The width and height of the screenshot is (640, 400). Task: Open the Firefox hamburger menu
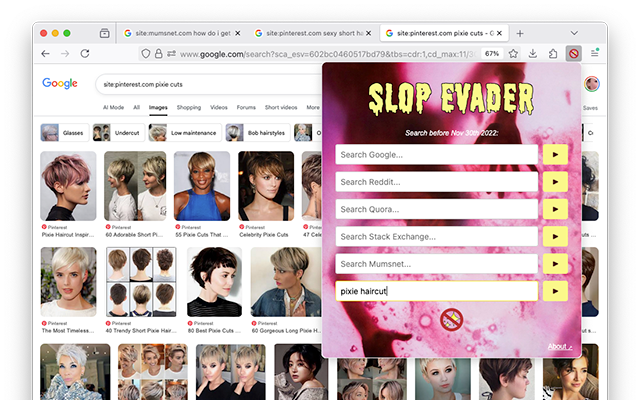[595, 53]
